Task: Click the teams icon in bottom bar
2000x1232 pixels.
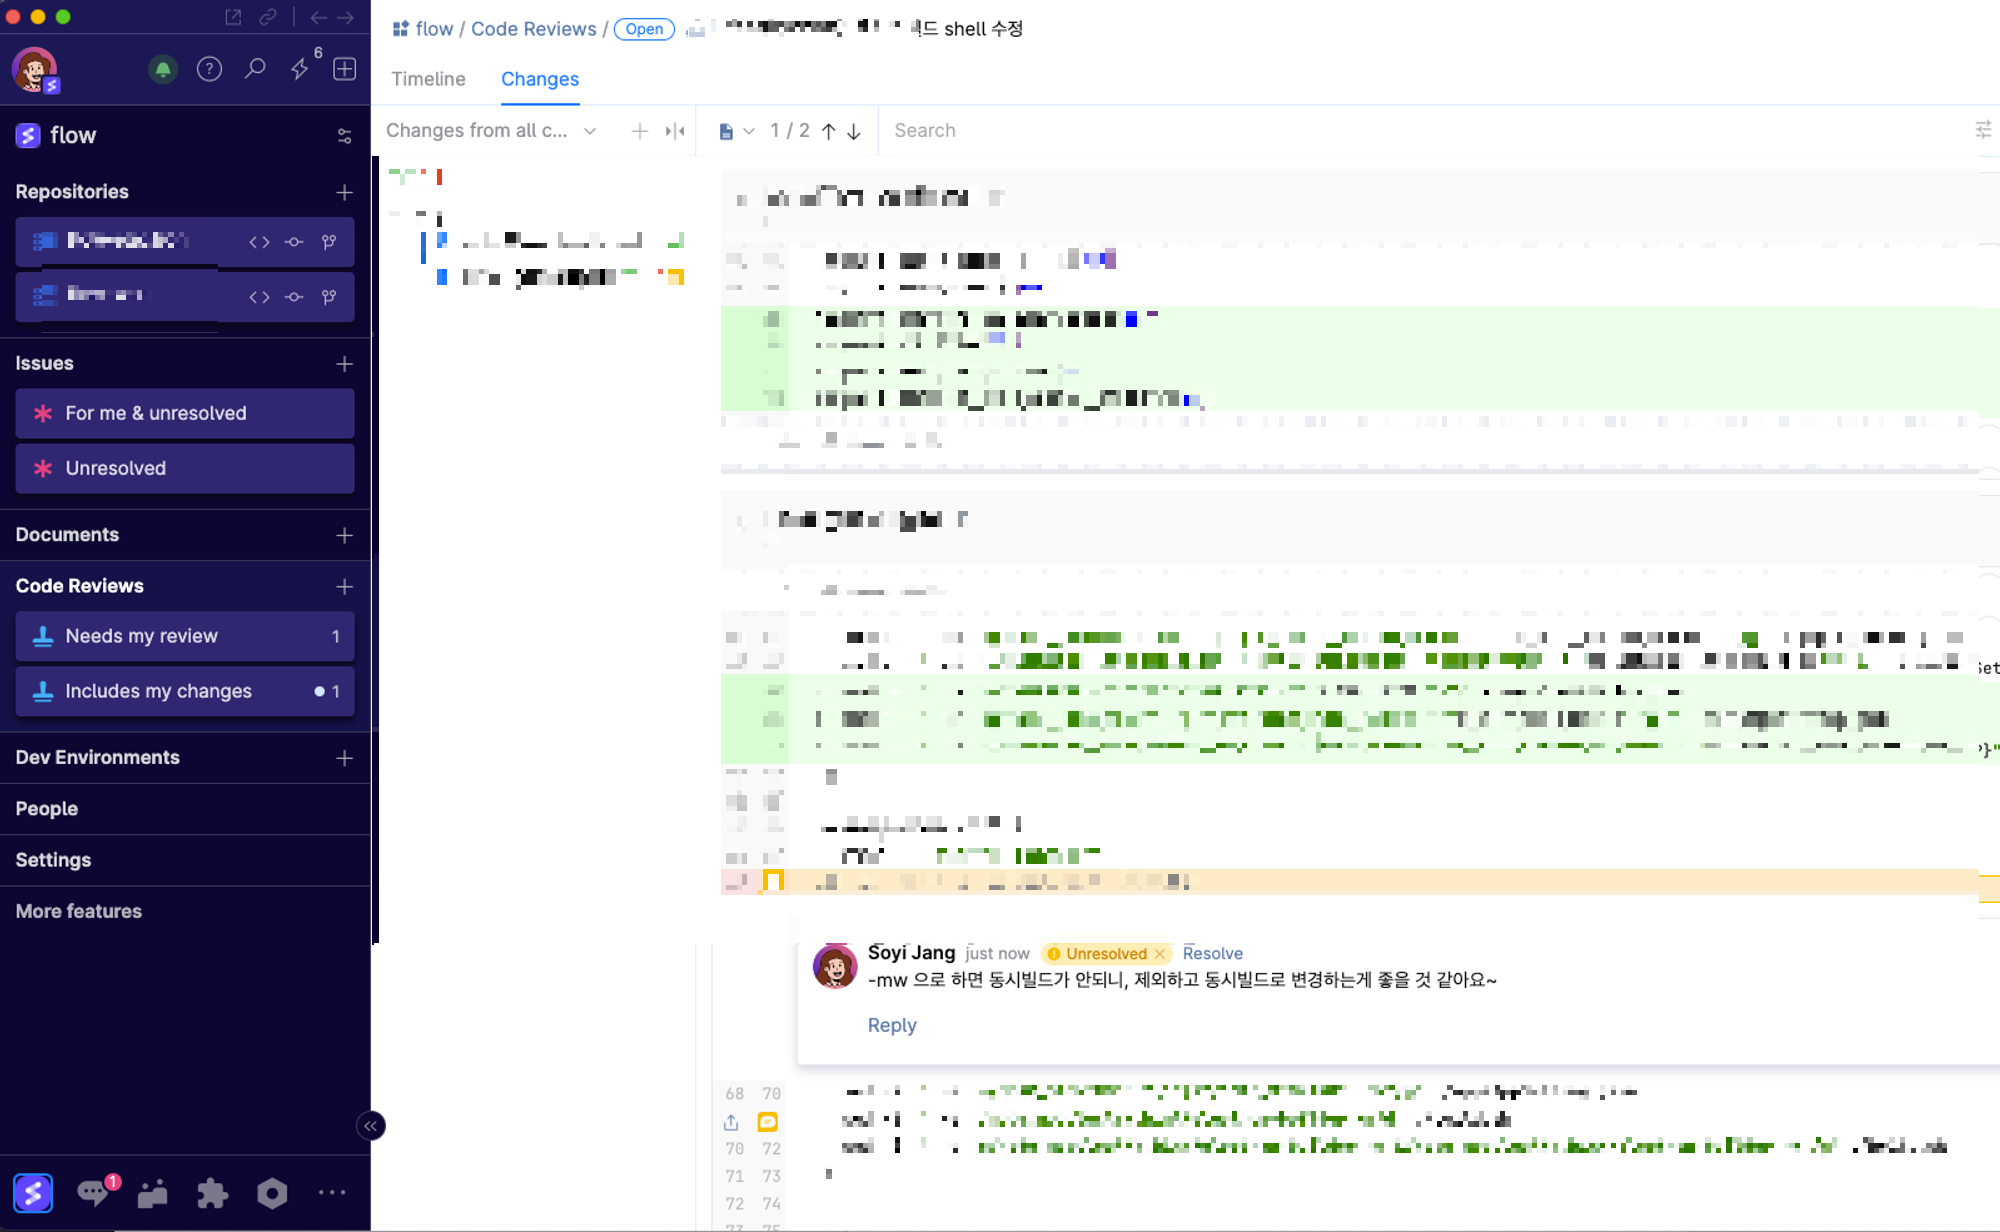Action: [152, 1192]
